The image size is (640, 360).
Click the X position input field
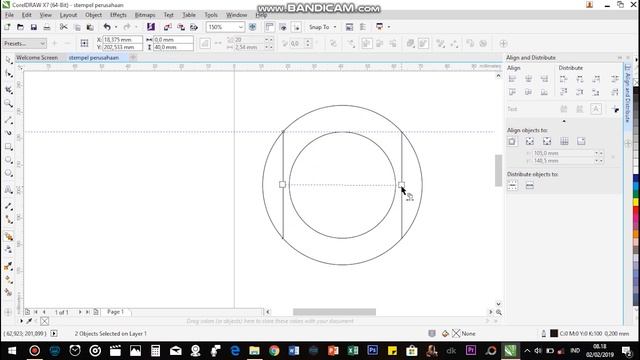click(x=122, y=40)
